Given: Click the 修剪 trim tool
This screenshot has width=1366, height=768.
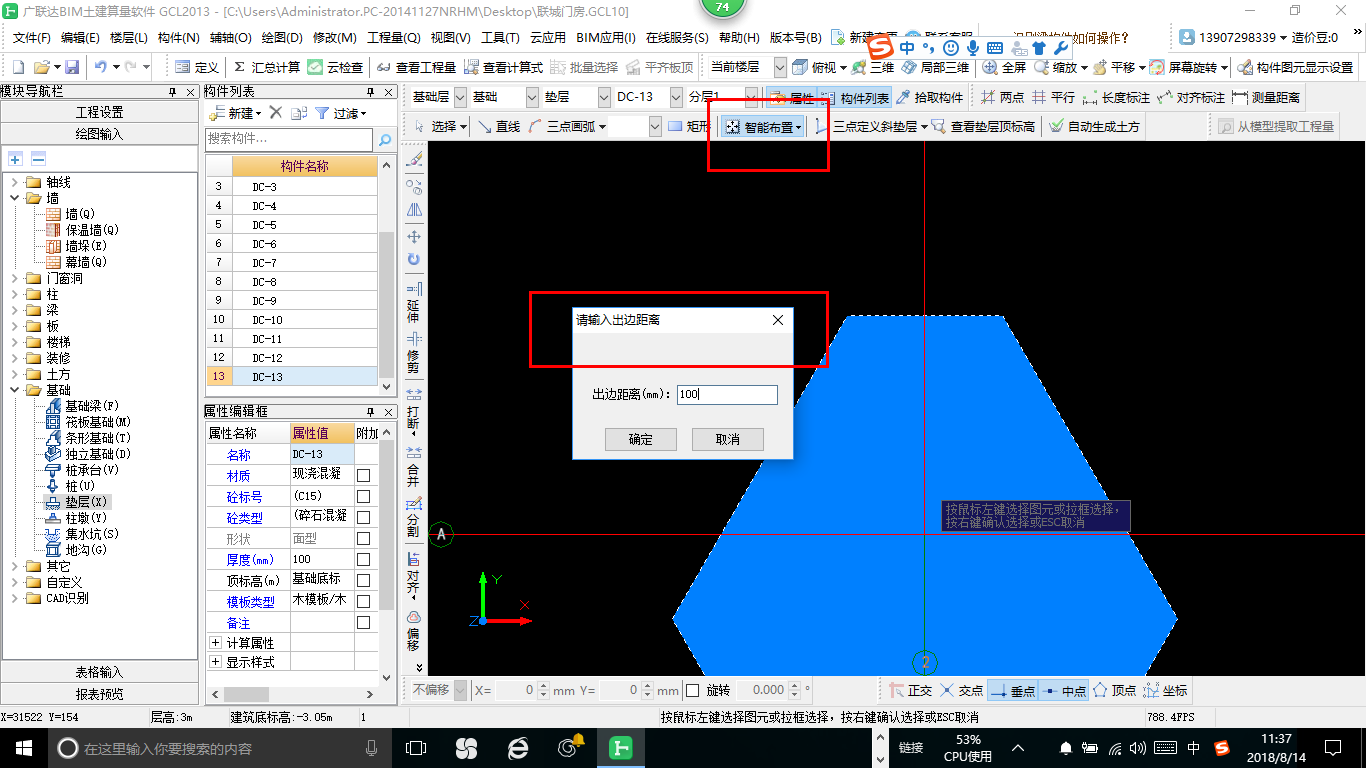Looking at the screenshot, I should [x=414, y=353].
